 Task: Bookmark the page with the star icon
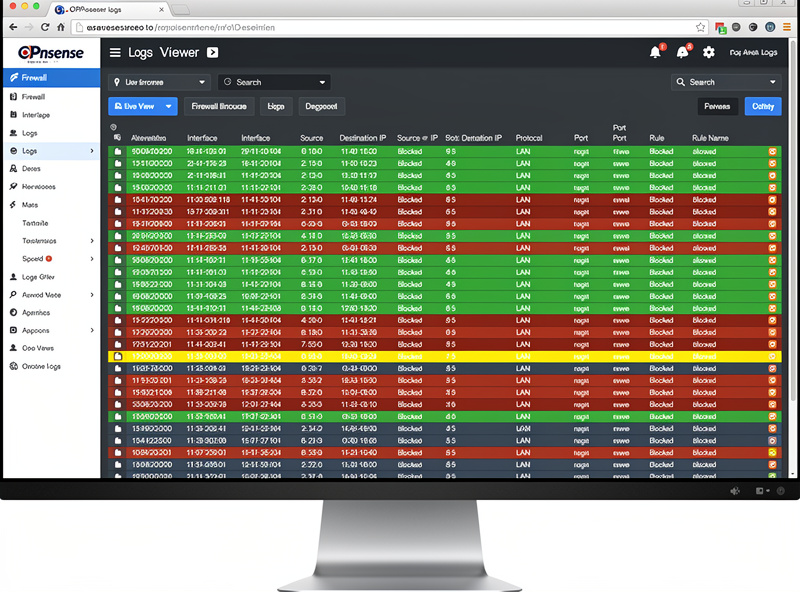point(701,27)
